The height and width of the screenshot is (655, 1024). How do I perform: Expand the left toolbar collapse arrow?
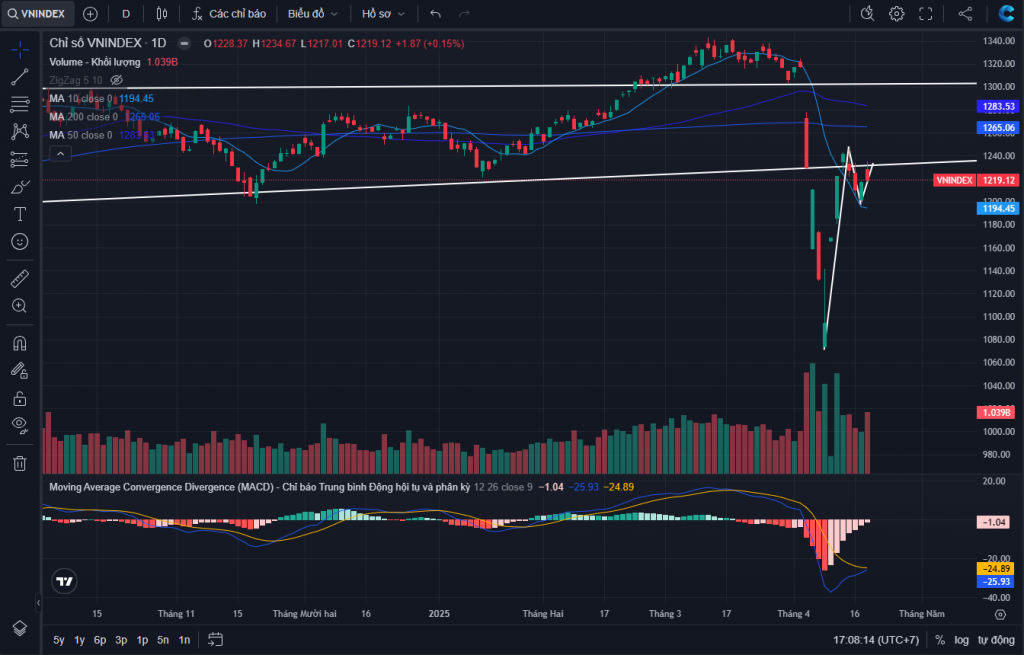point(38,603)
